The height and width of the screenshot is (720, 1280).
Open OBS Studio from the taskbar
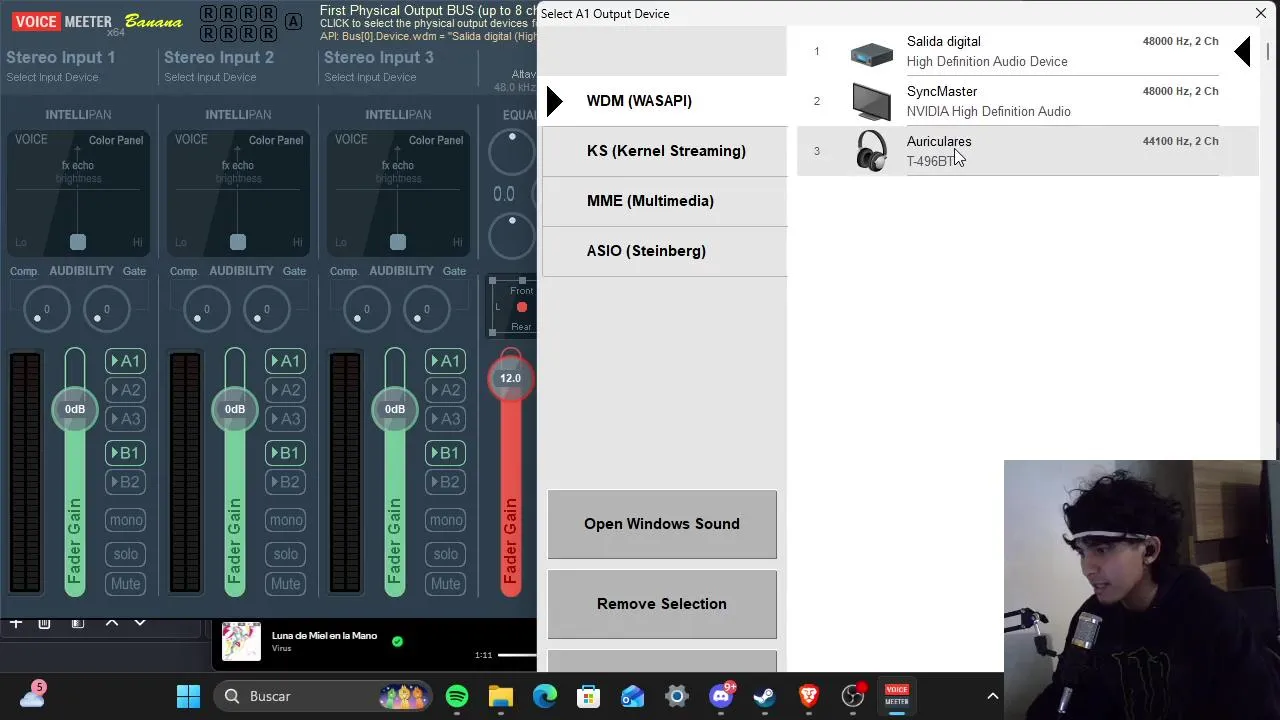[x=853, y=696]
